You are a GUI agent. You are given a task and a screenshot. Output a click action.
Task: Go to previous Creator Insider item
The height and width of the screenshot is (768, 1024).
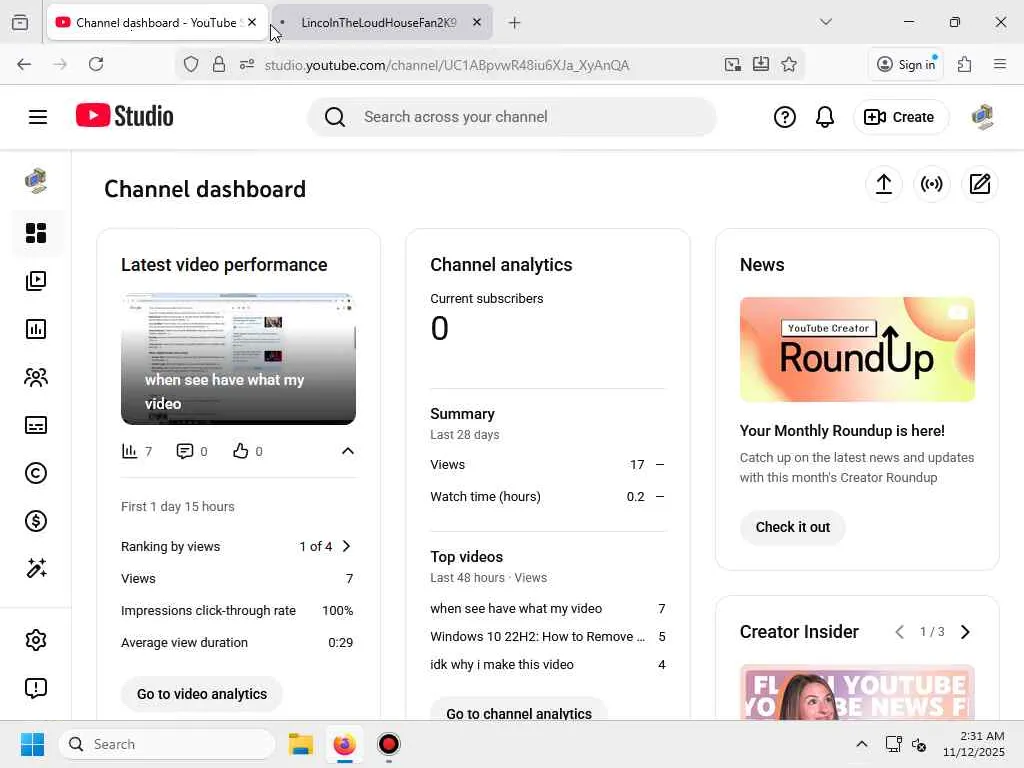tap(899, 632)
